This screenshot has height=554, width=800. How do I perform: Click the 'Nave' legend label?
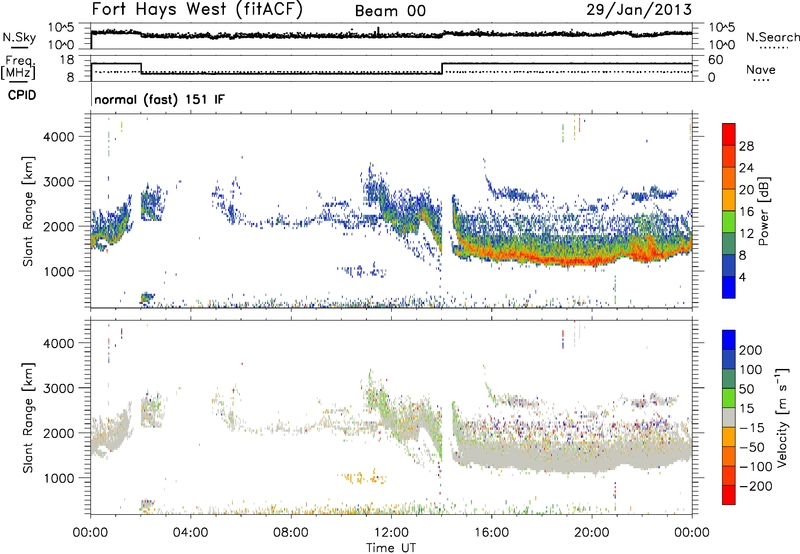(761, 70)
